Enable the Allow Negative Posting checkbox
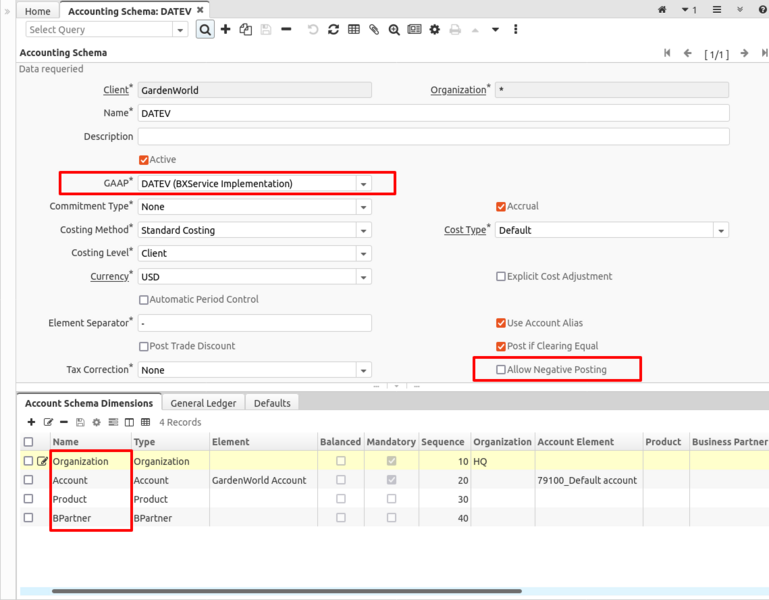769x600 pixels. point(501,370)
